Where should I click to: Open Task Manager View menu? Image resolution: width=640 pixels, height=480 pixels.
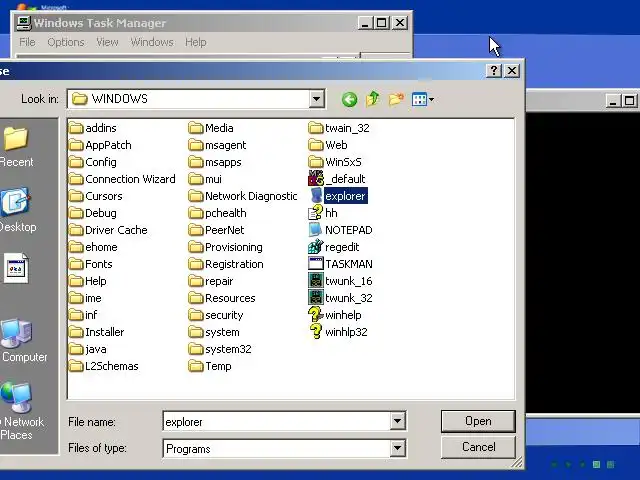(107, 42)
